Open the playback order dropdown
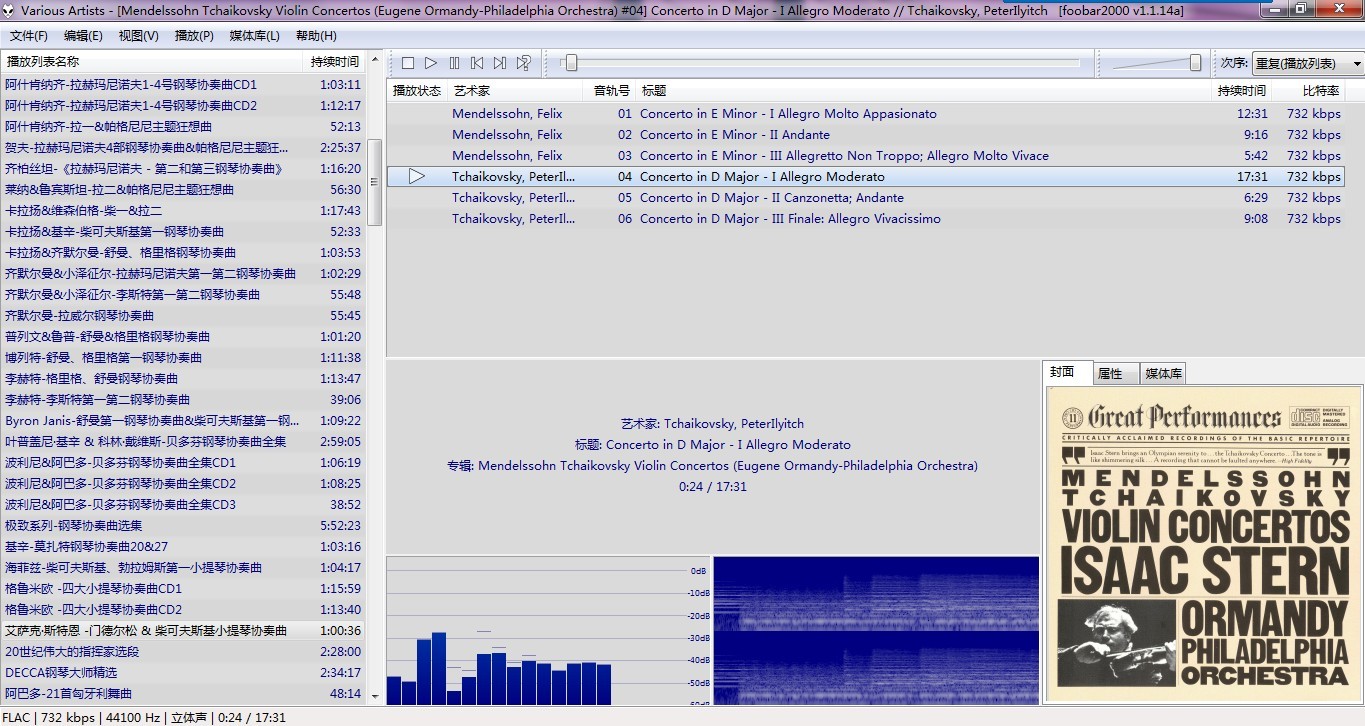The image size is (1365, 726). click(x=1307, y=63)
